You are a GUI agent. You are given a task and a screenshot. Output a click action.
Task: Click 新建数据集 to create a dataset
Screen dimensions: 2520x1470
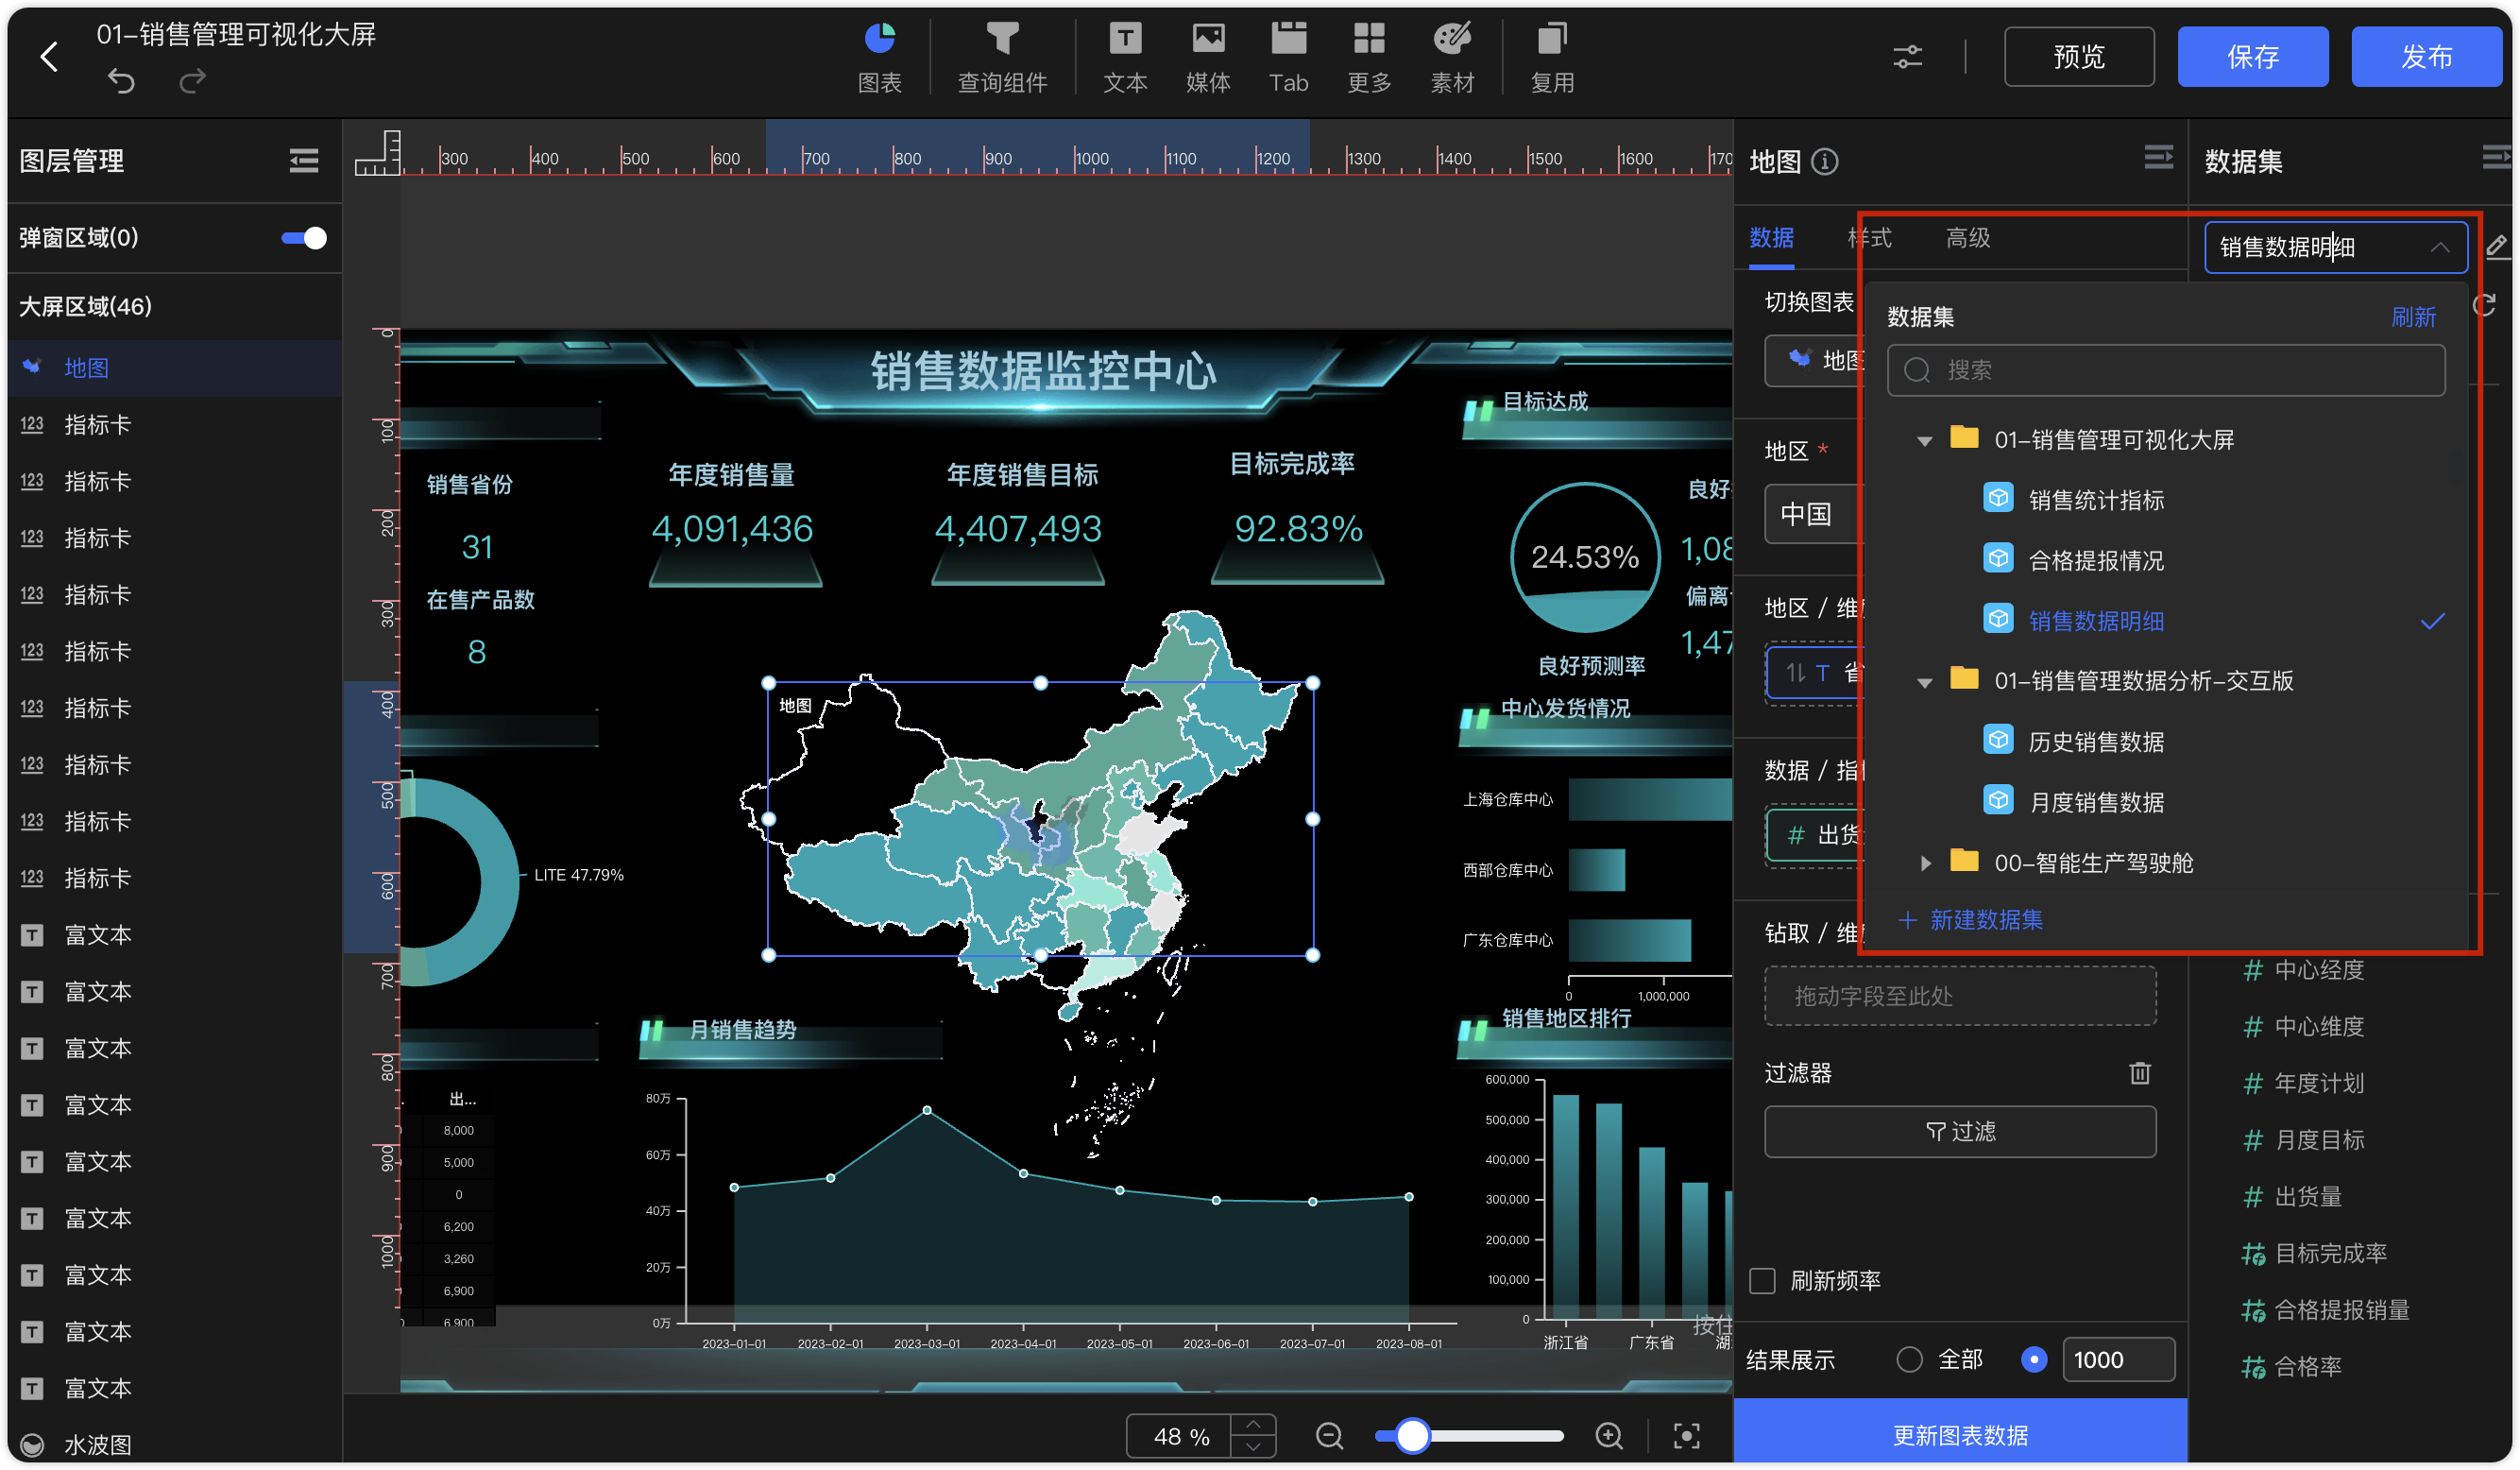coord(1970,921)
